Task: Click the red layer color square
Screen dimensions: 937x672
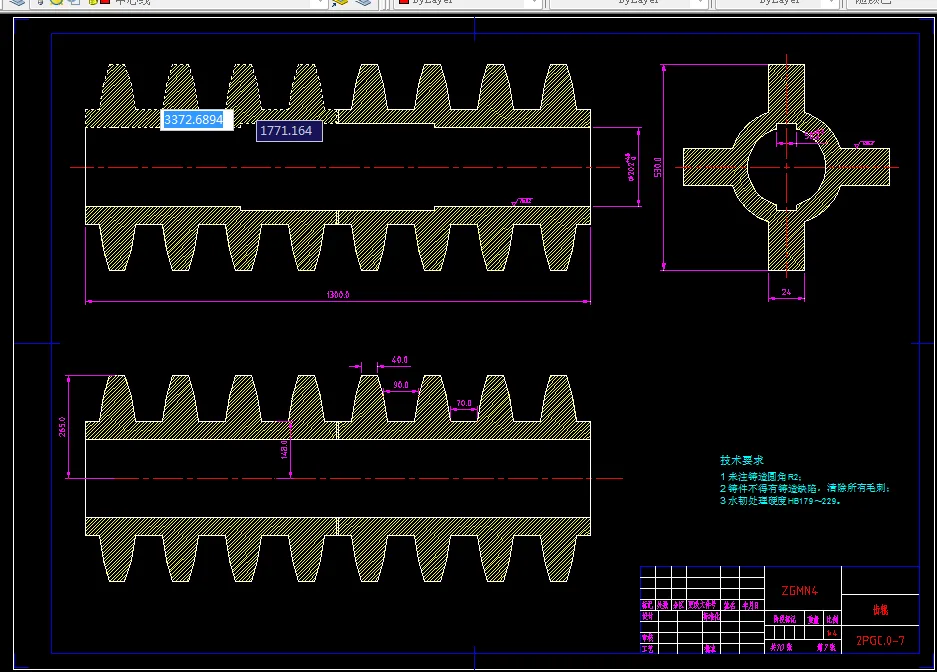Action: pyautogui.click(x=105, y=2)
